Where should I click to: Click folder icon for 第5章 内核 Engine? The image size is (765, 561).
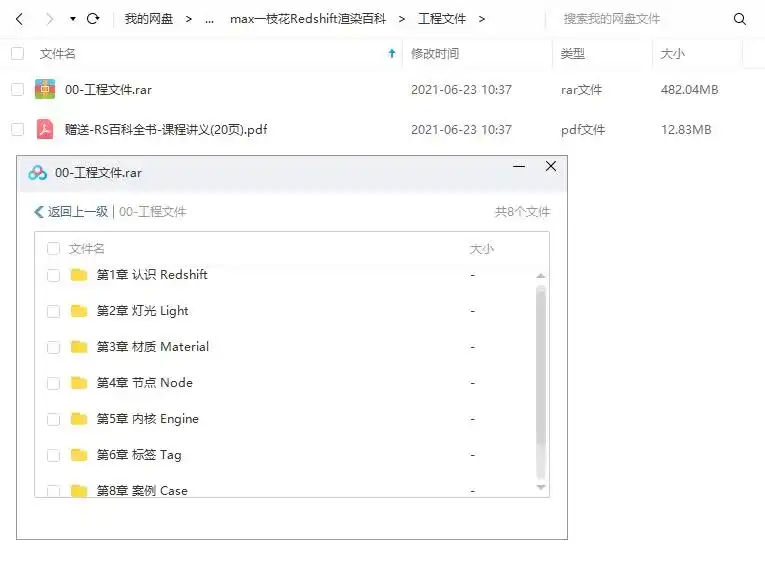(79, 419)
